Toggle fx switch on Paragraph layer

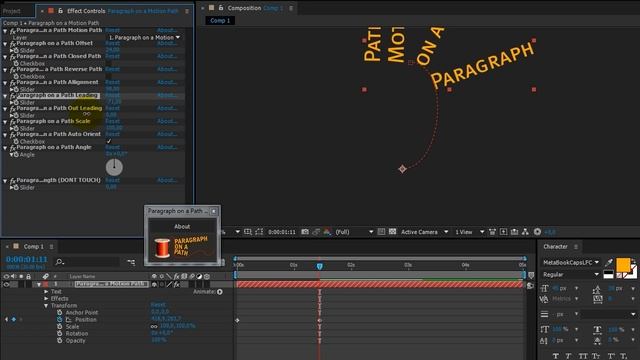pos(176,284)
